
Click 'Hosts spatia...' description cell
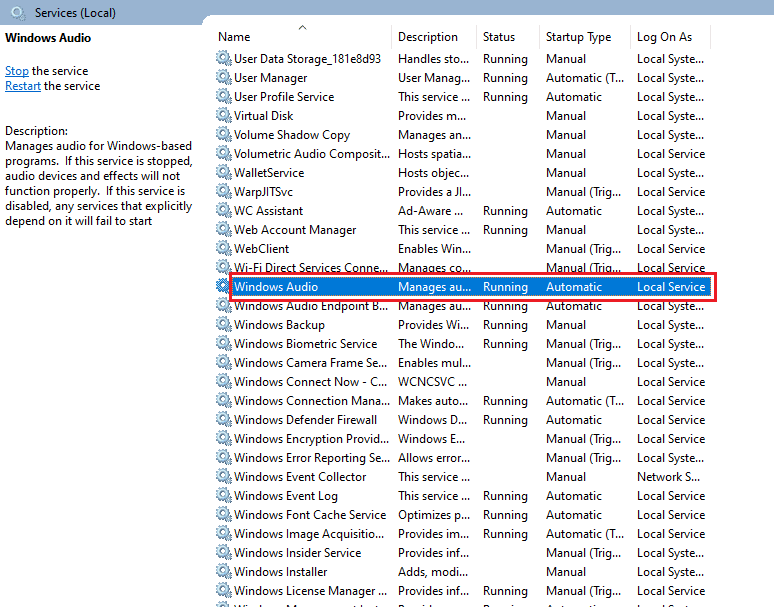(x=434, y=154)
